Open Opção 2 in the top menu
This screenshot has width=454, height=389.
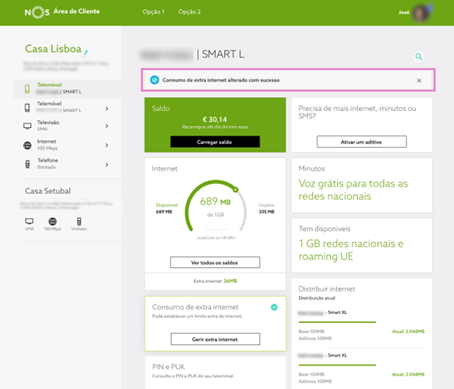pos(189,12)
